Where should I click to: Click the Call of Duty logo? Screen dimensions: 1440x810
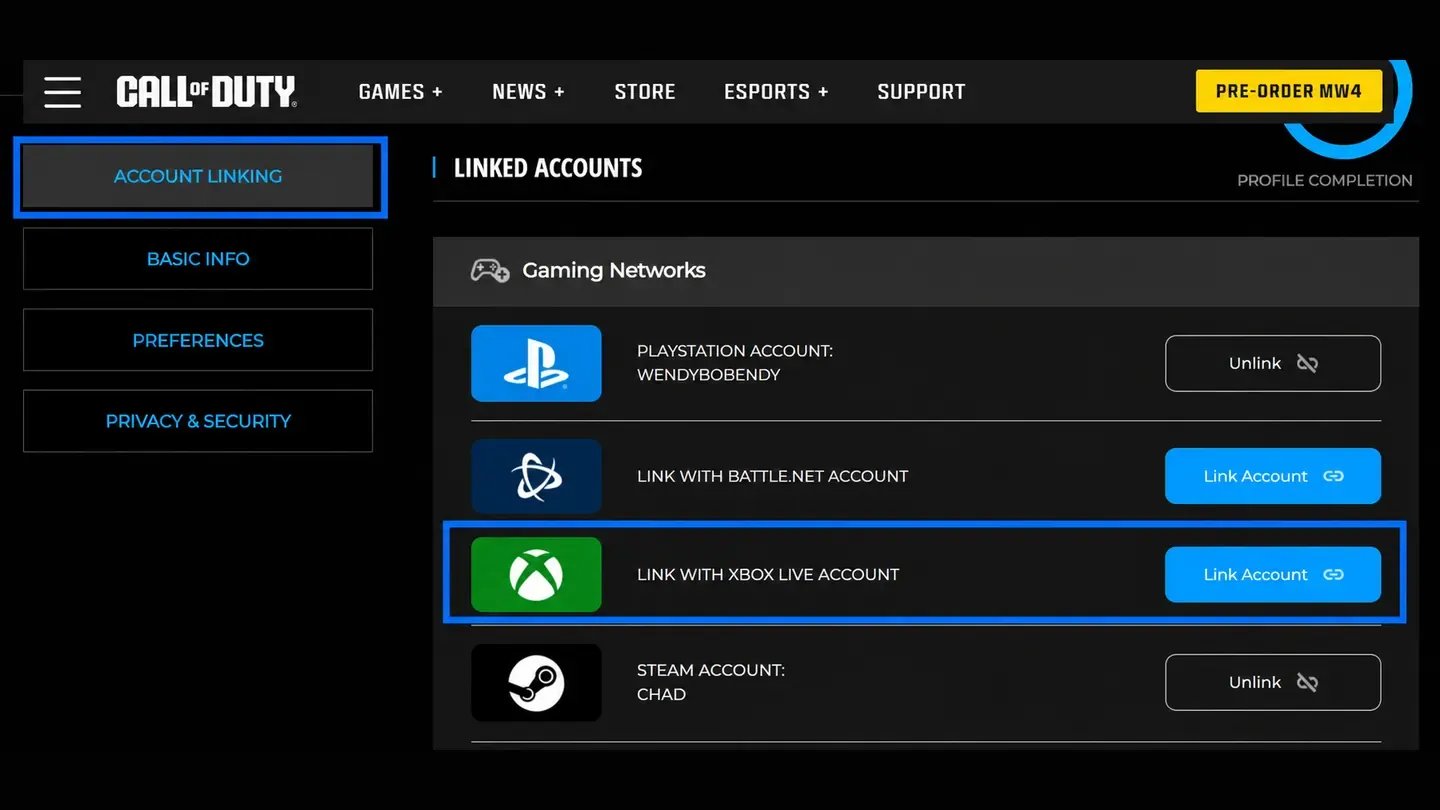coord(206,92)
